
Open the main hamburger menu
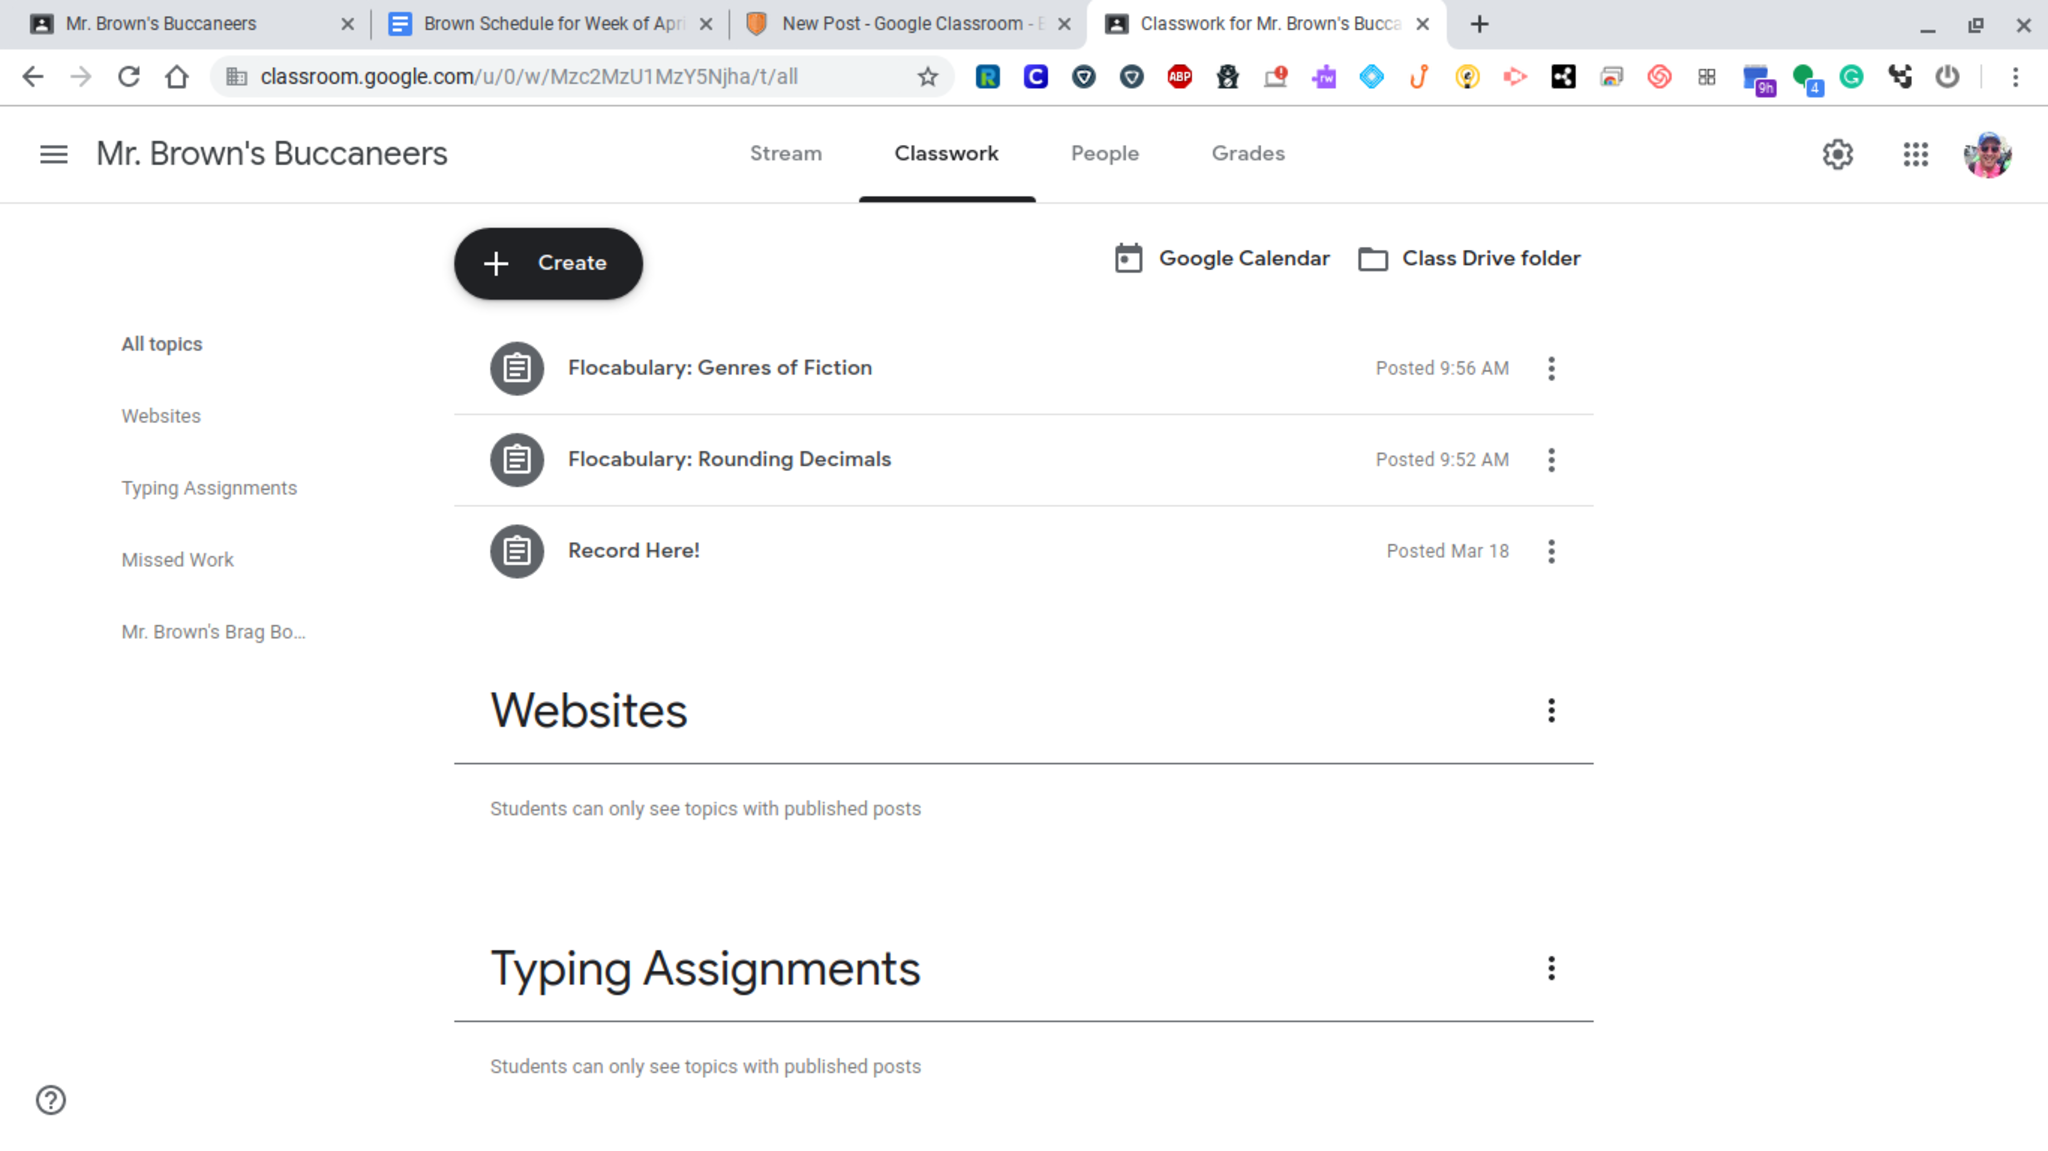pos(54,154)
